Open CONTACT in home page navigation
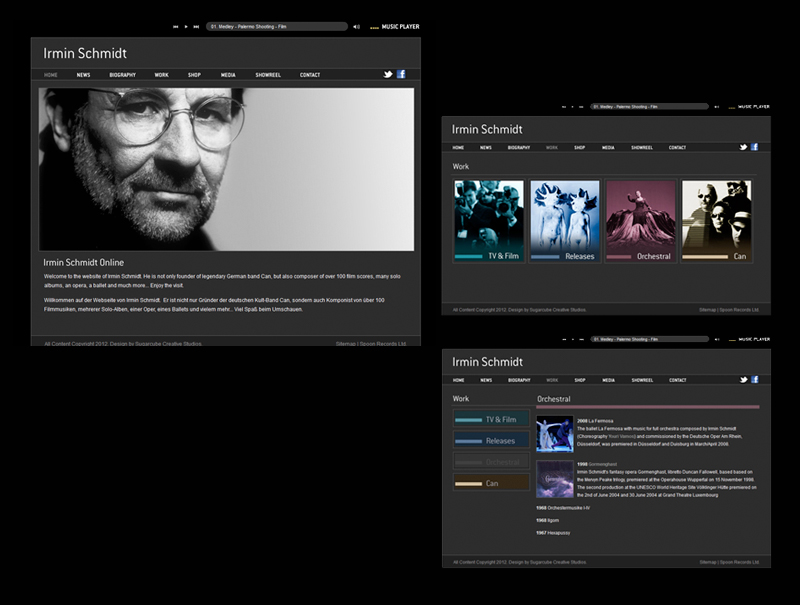The image size is (800, 605). 310,75
